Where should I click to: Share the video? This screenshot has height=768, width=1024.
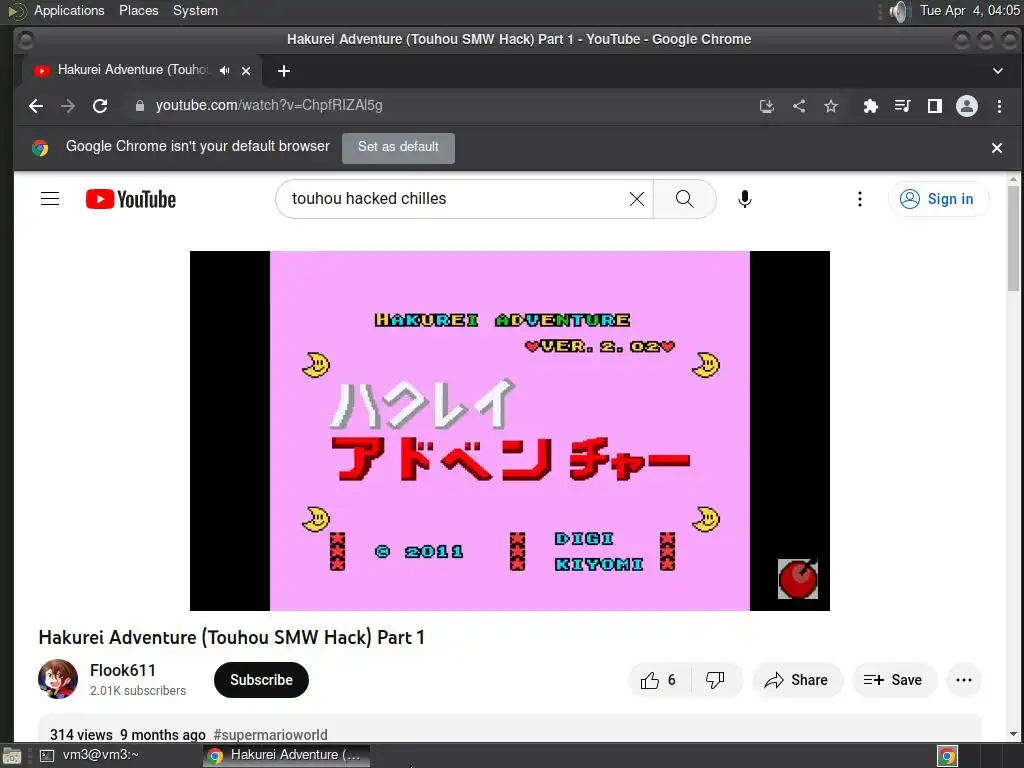click(797, 680)
